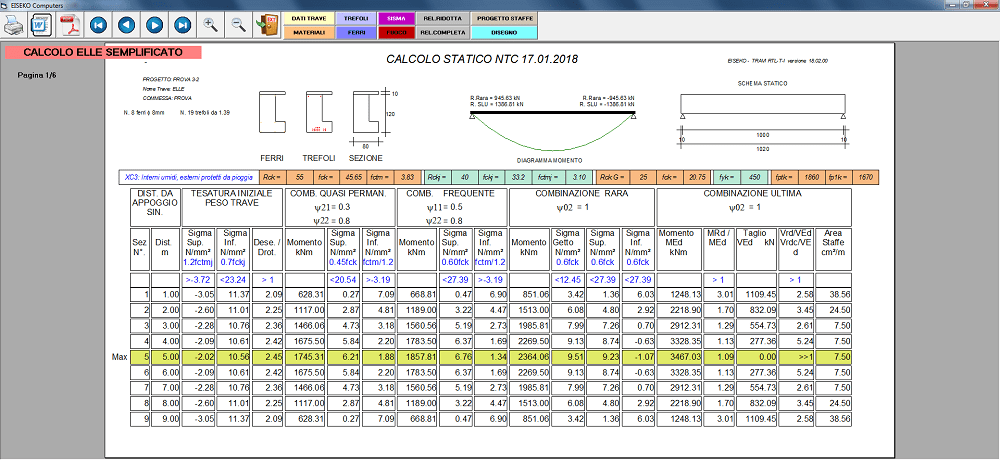Click the Rck value 55 cell
This screenshot has height=460, width=1000.
pos(299,177)
